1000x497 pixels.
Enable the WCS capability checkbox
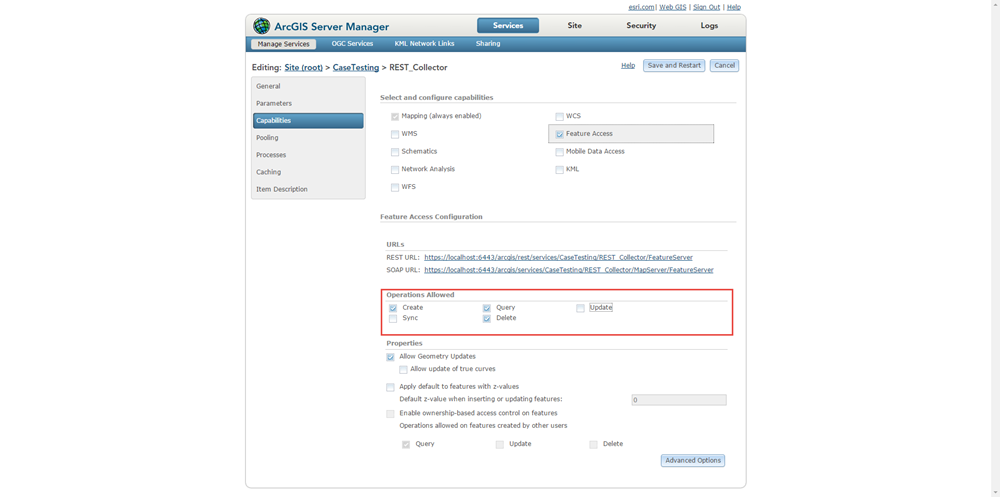tap(559, 117)
